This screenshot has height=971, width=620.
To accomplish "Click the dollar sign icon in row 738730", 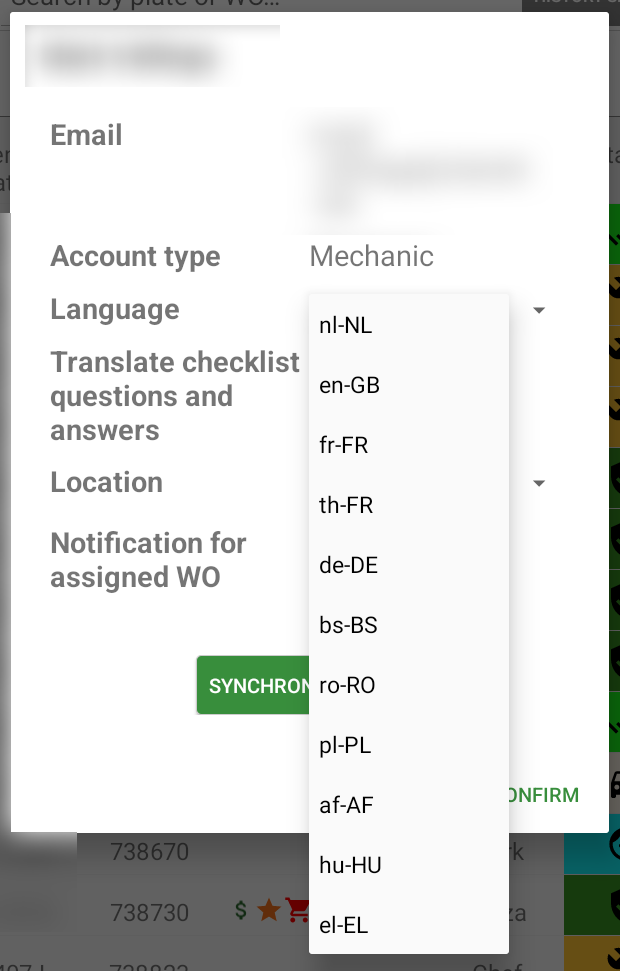I will [241, 910].
